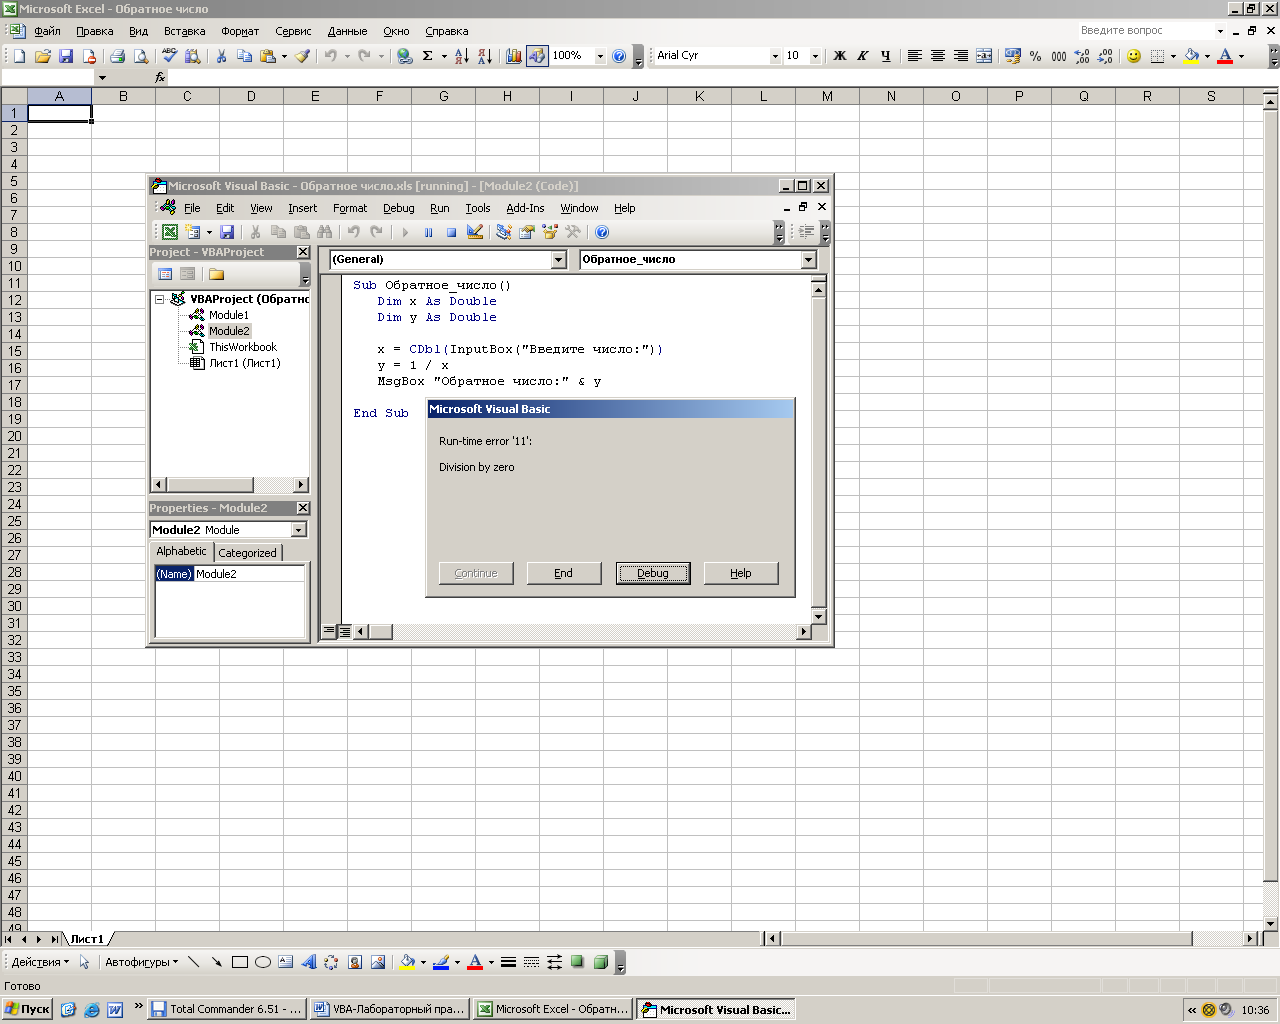Toggle Bold (Ж) formatting
The width and height of the screenshot is (1280, 1024).
pos(840,56)
